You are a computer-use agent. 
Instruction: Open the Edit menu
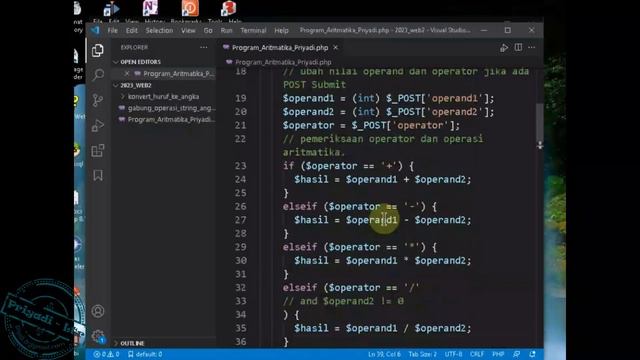point(131,31)
